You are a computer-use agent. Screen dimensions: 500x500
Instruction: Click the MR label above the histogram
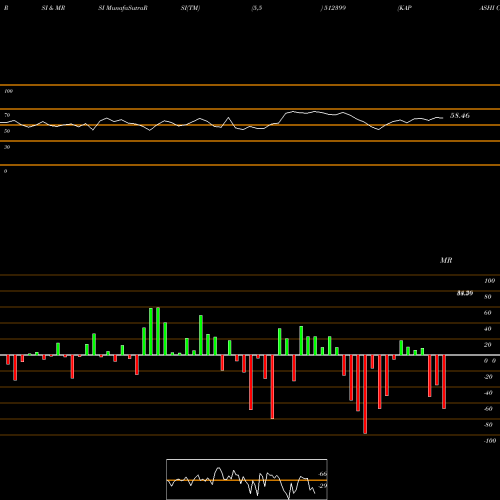coord(446,260)
